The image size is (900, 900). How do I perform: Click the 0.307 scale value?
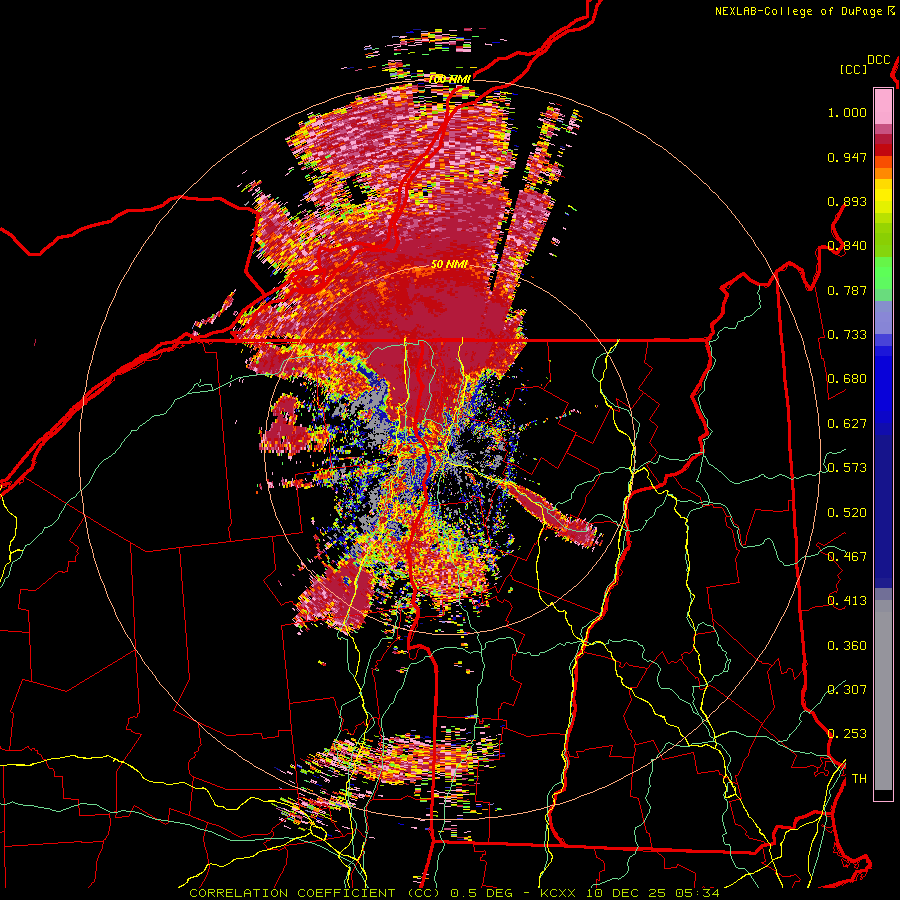tap(847, 690)
